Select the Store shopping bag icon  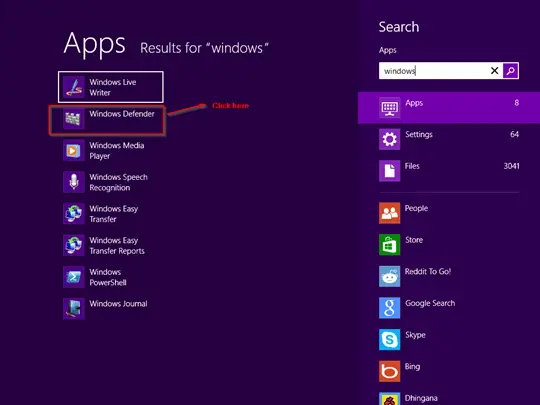point(390,245)
